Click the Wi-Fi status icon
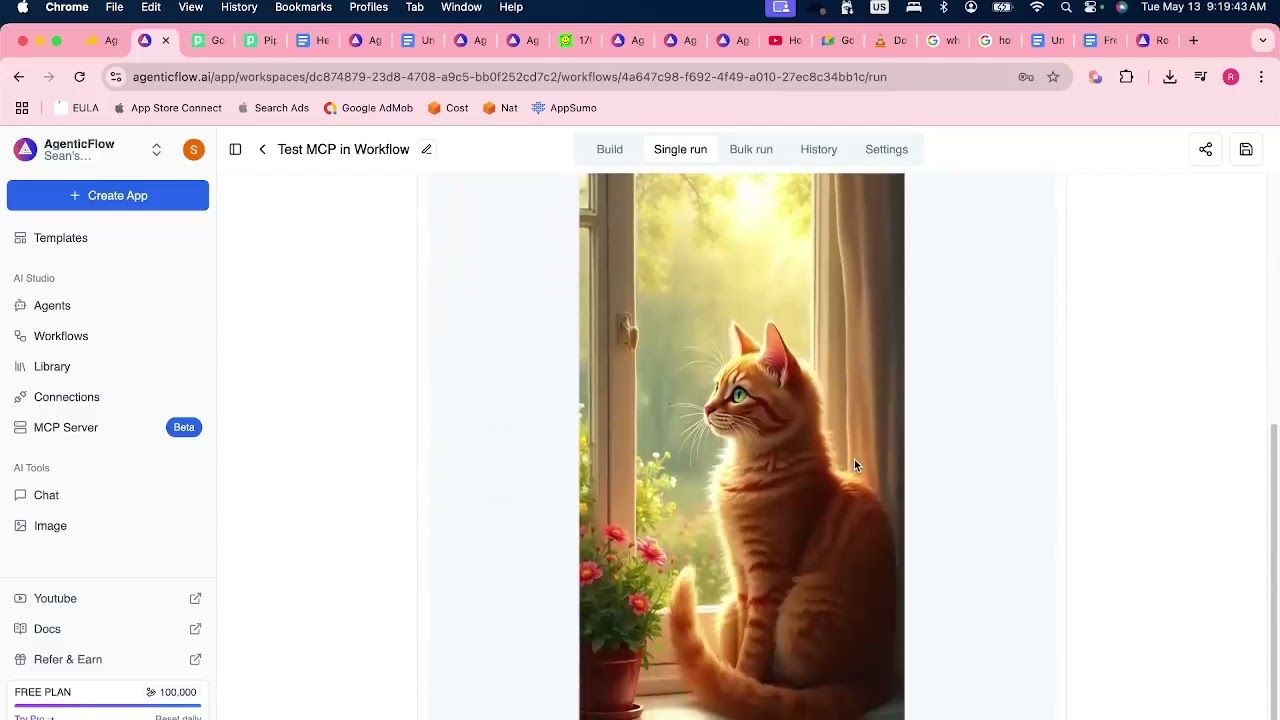Screen dimensions: 1280x720 pyautogui.click(x=1037, y=7)
